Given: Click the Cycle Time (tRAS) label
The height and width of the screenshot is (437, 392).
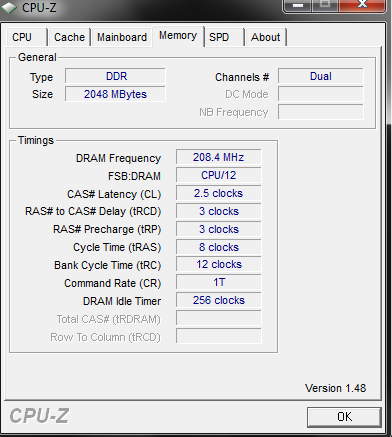Looking at the screenshot, I should tap(117, 247).
